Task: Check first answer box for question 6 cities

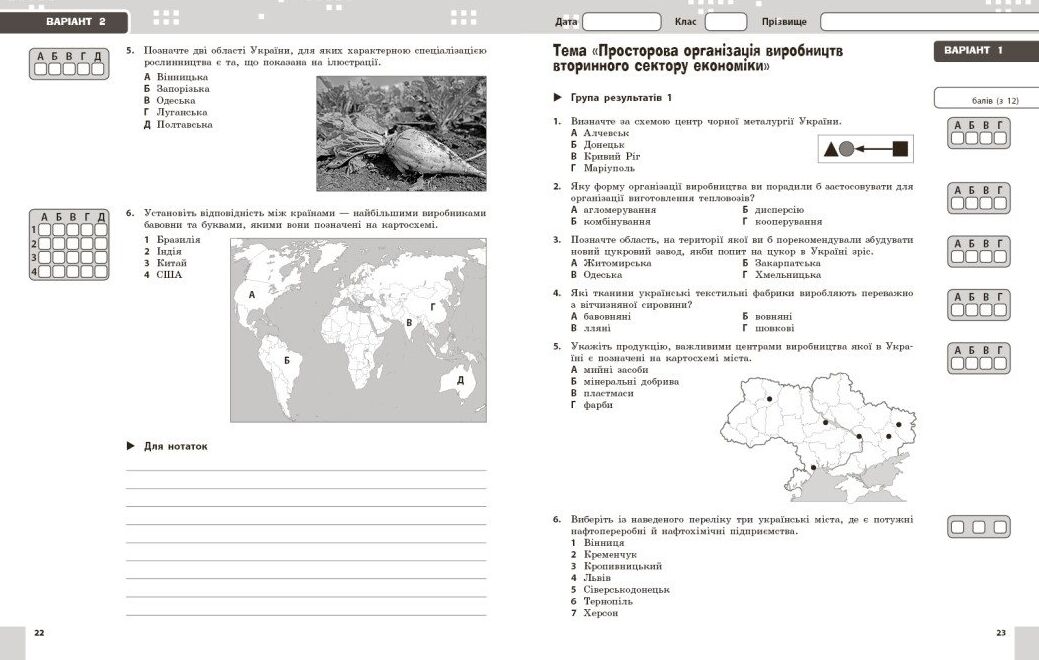Action: coord(957,527)
